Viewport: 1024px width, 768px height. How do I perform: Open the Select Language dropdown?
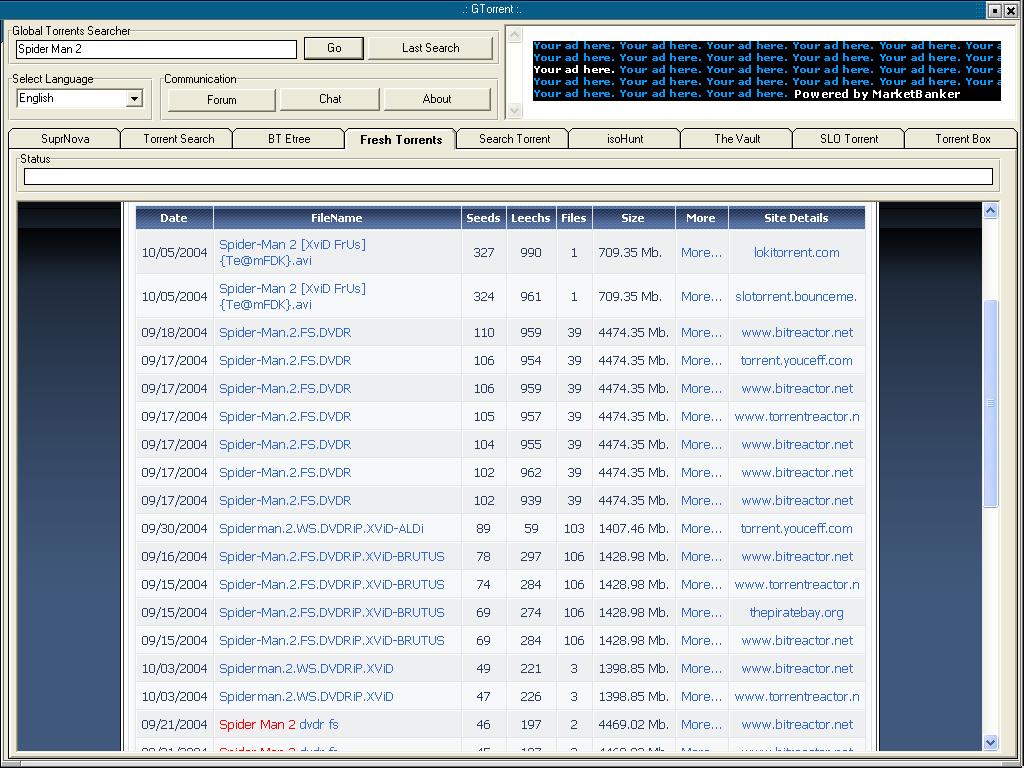coord(134,98)
